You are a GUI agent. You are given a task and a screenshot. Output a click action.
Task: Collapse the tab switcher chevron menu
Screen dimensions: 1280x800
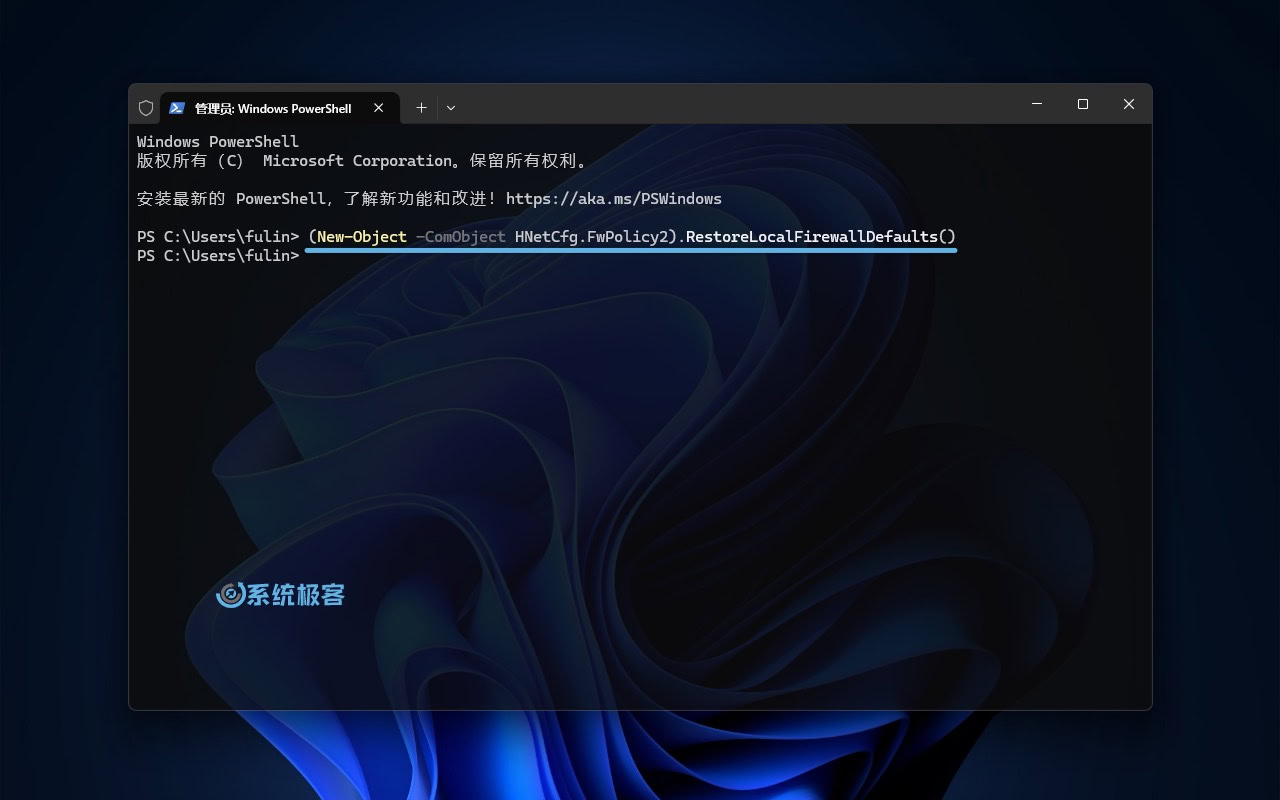(451, 107)
